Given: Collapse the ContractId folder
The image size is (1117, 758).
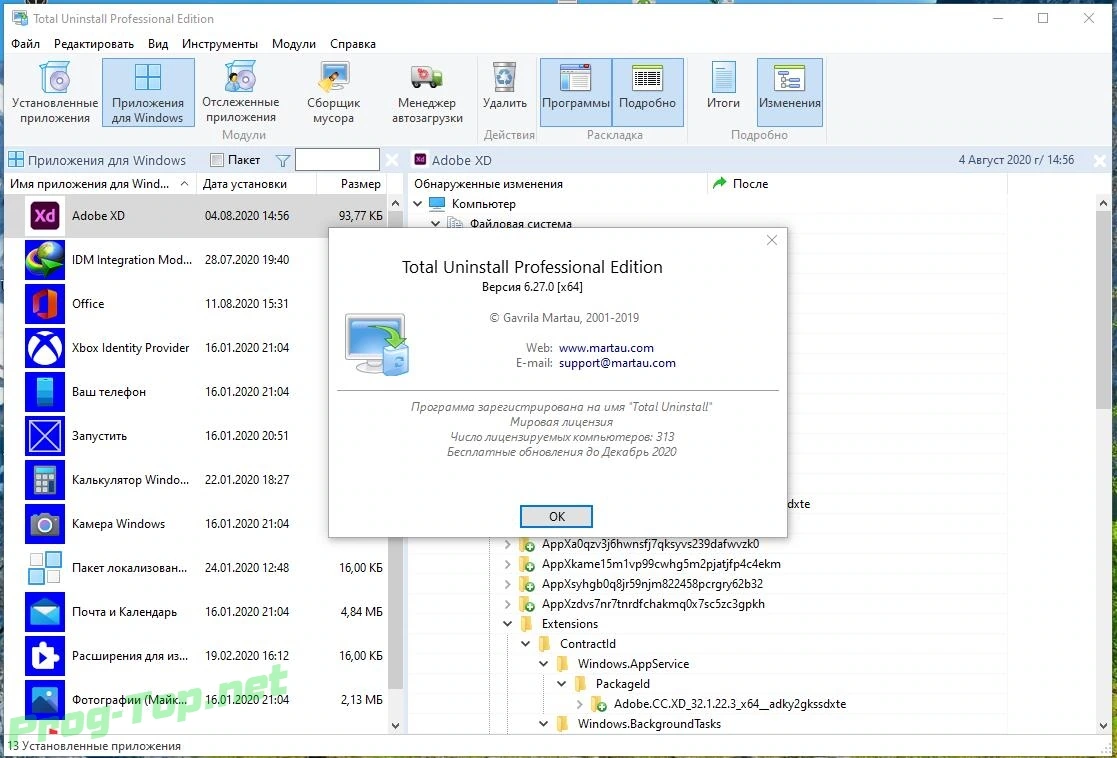Looking at the screenshot, I should [x=525, y=644].
